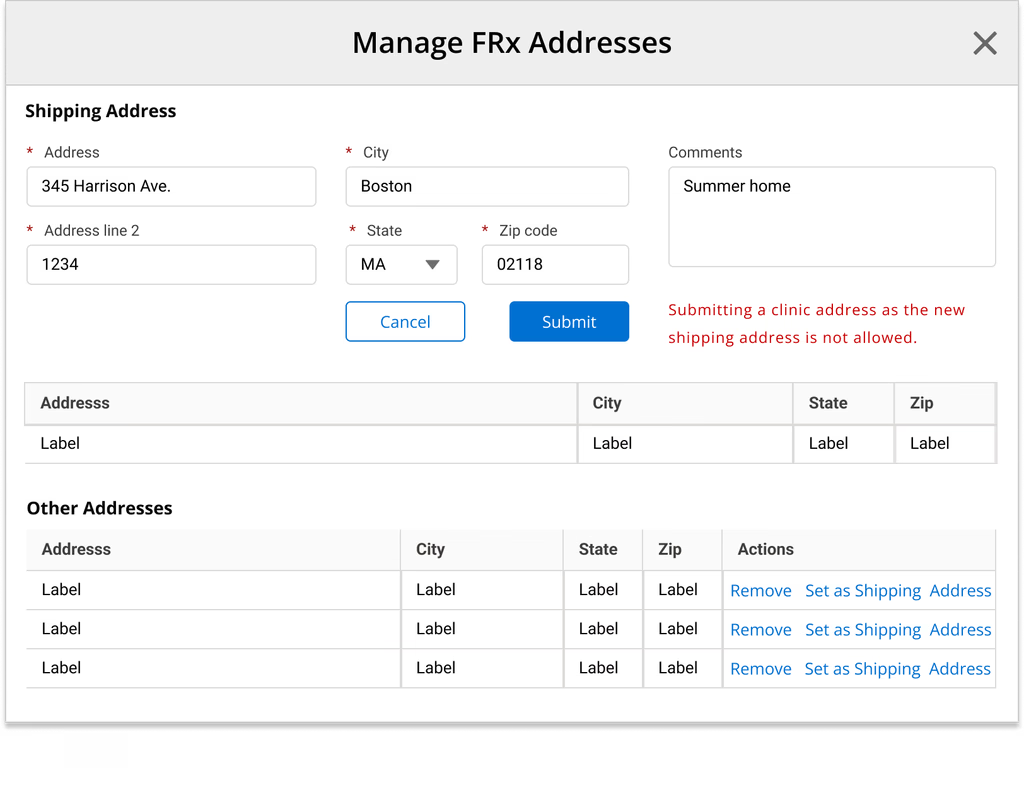This screenshot has width=1024, height=793.
Task: Select the State dropdown arrow showing MA
Action: (x=433, y=264)
